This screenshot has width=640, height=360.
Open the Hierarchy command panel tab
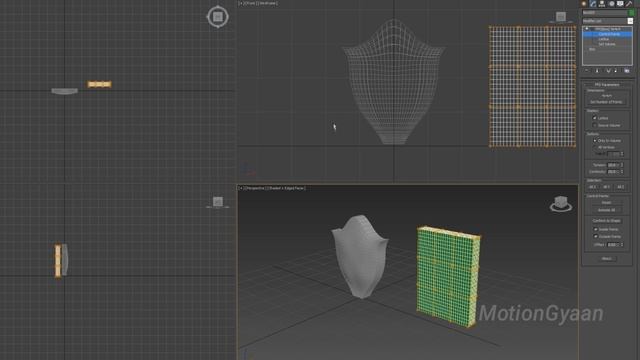[602, 4]
